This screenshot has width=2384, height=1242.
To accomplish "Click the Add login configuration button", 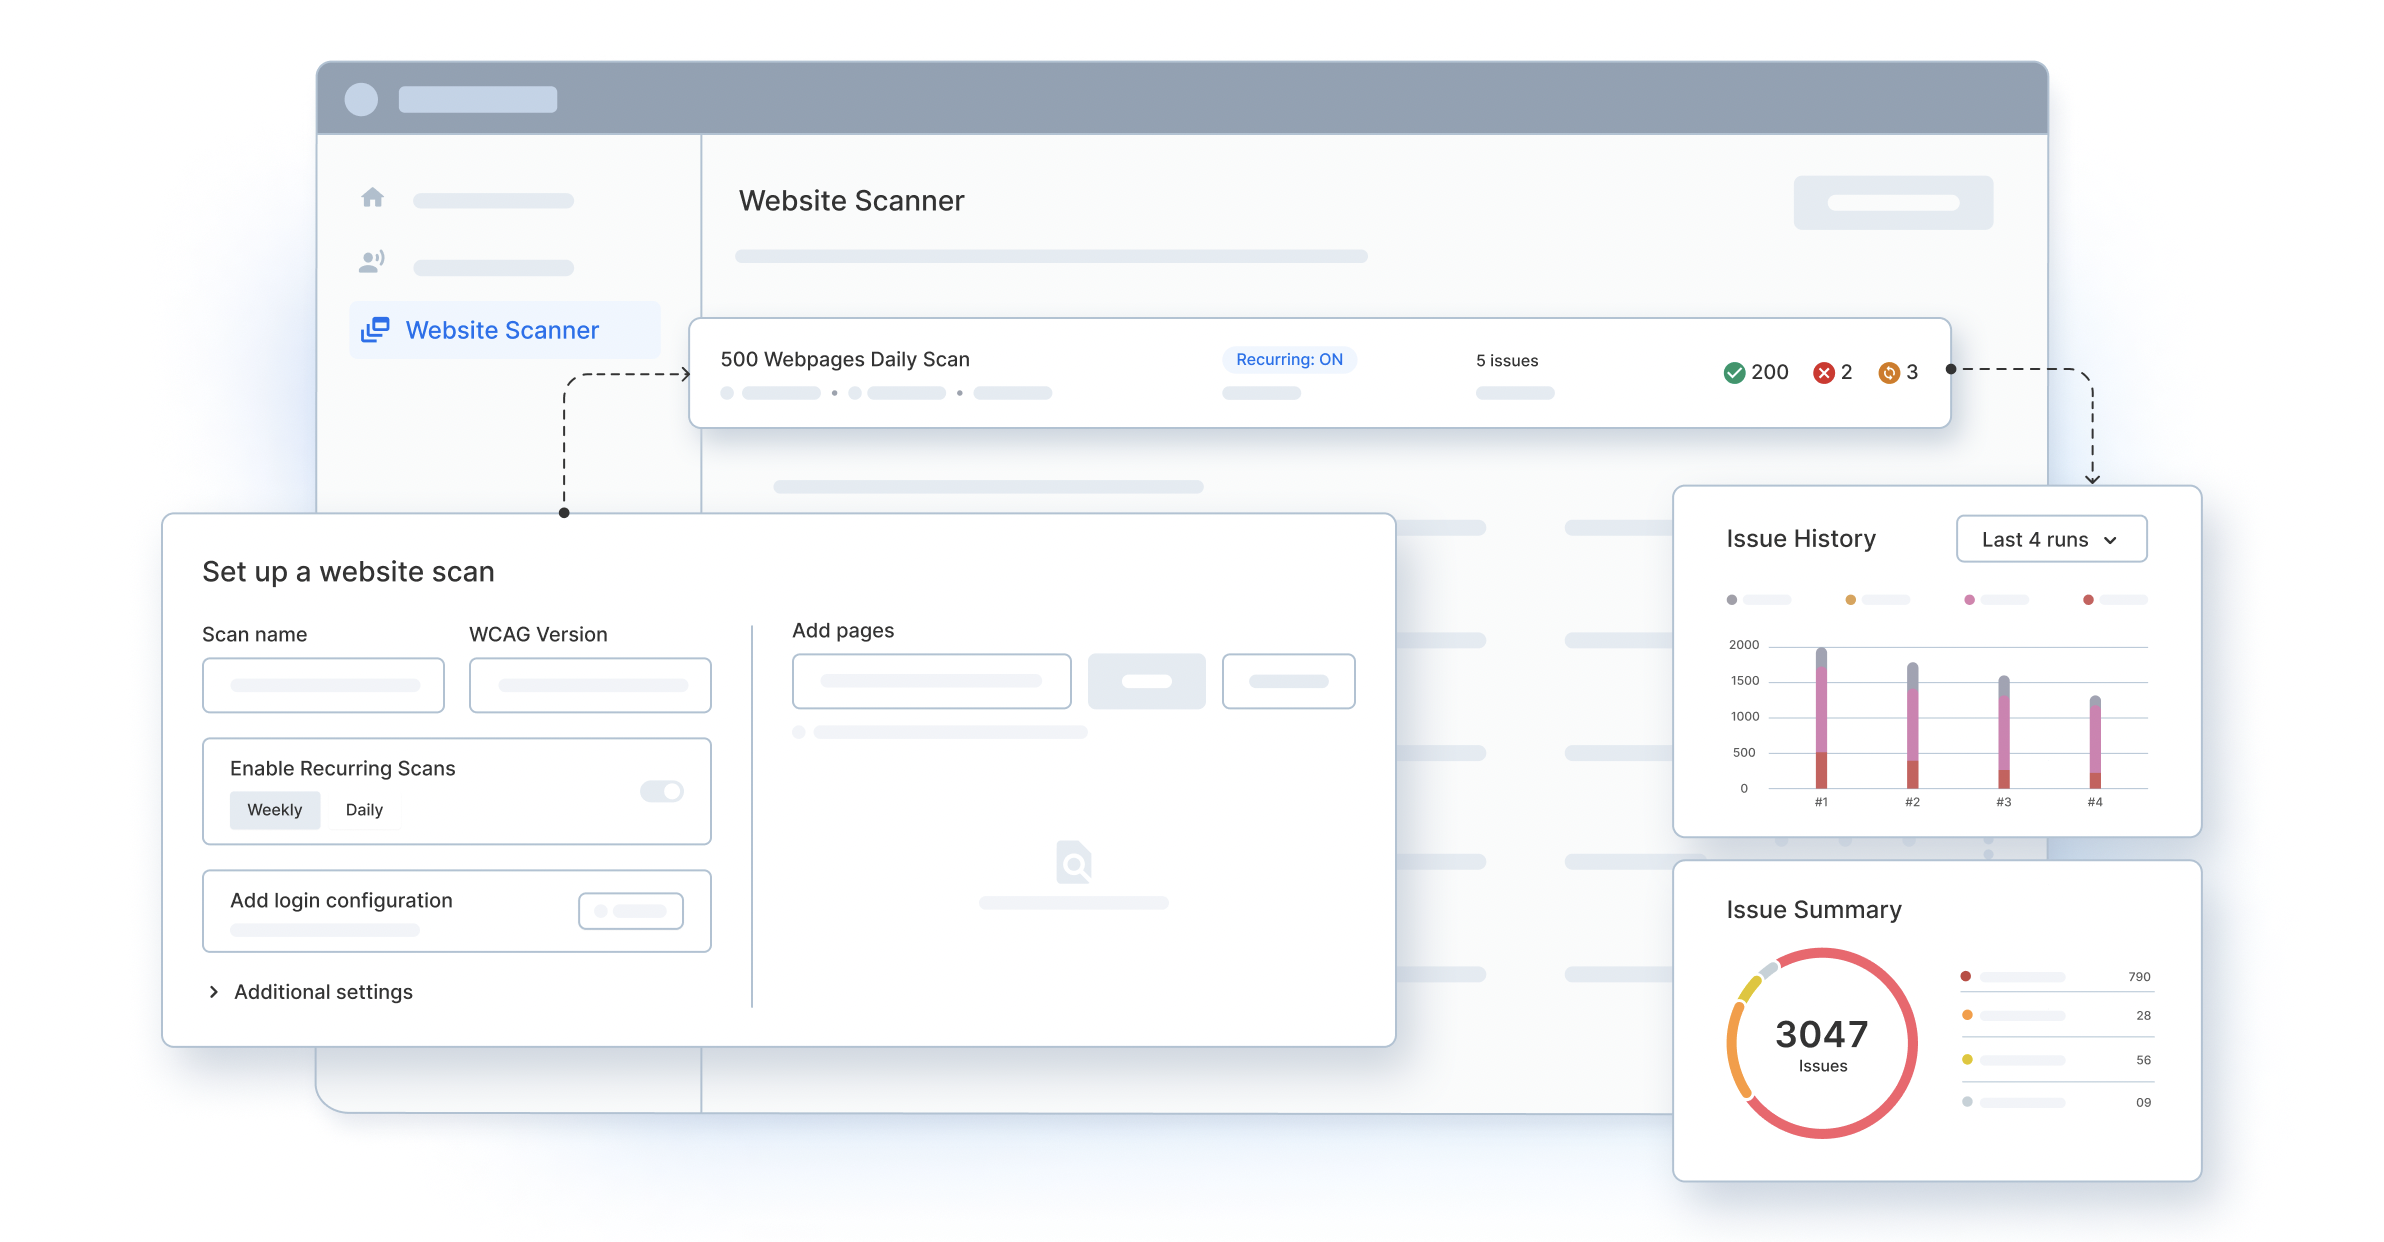I will (631, 909).
